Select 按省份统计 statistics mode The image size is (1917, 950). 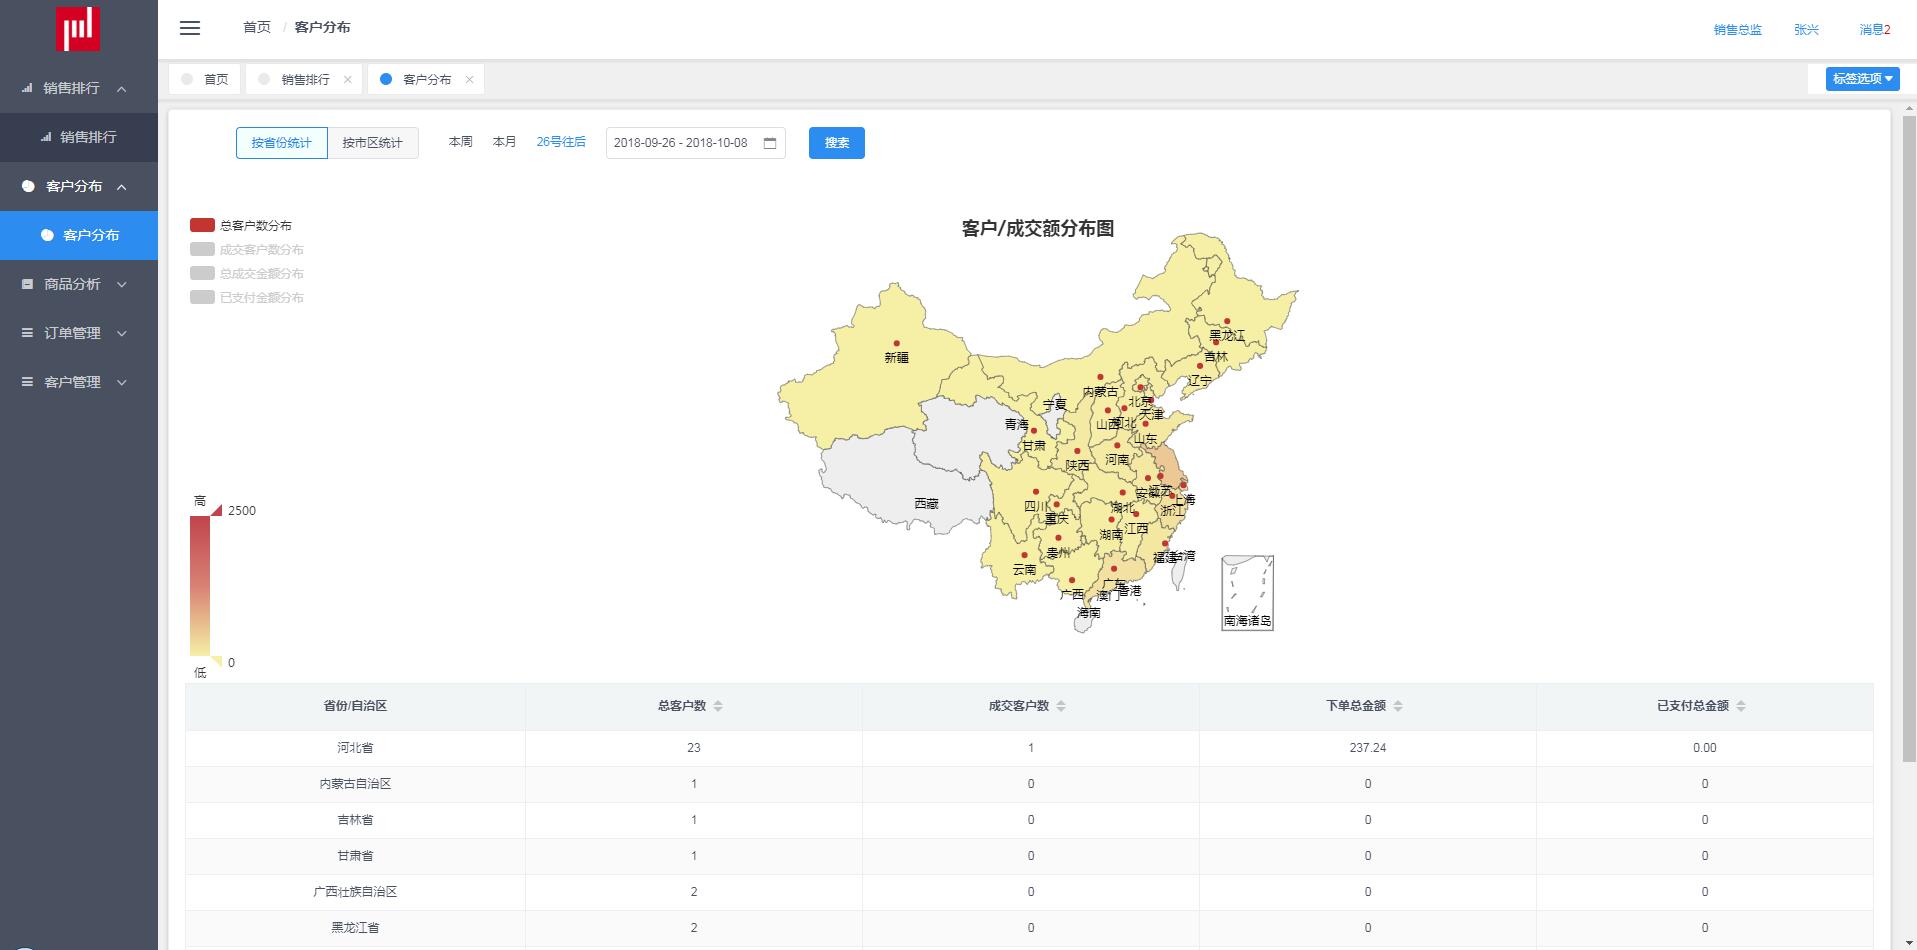[x=281, y=143]
